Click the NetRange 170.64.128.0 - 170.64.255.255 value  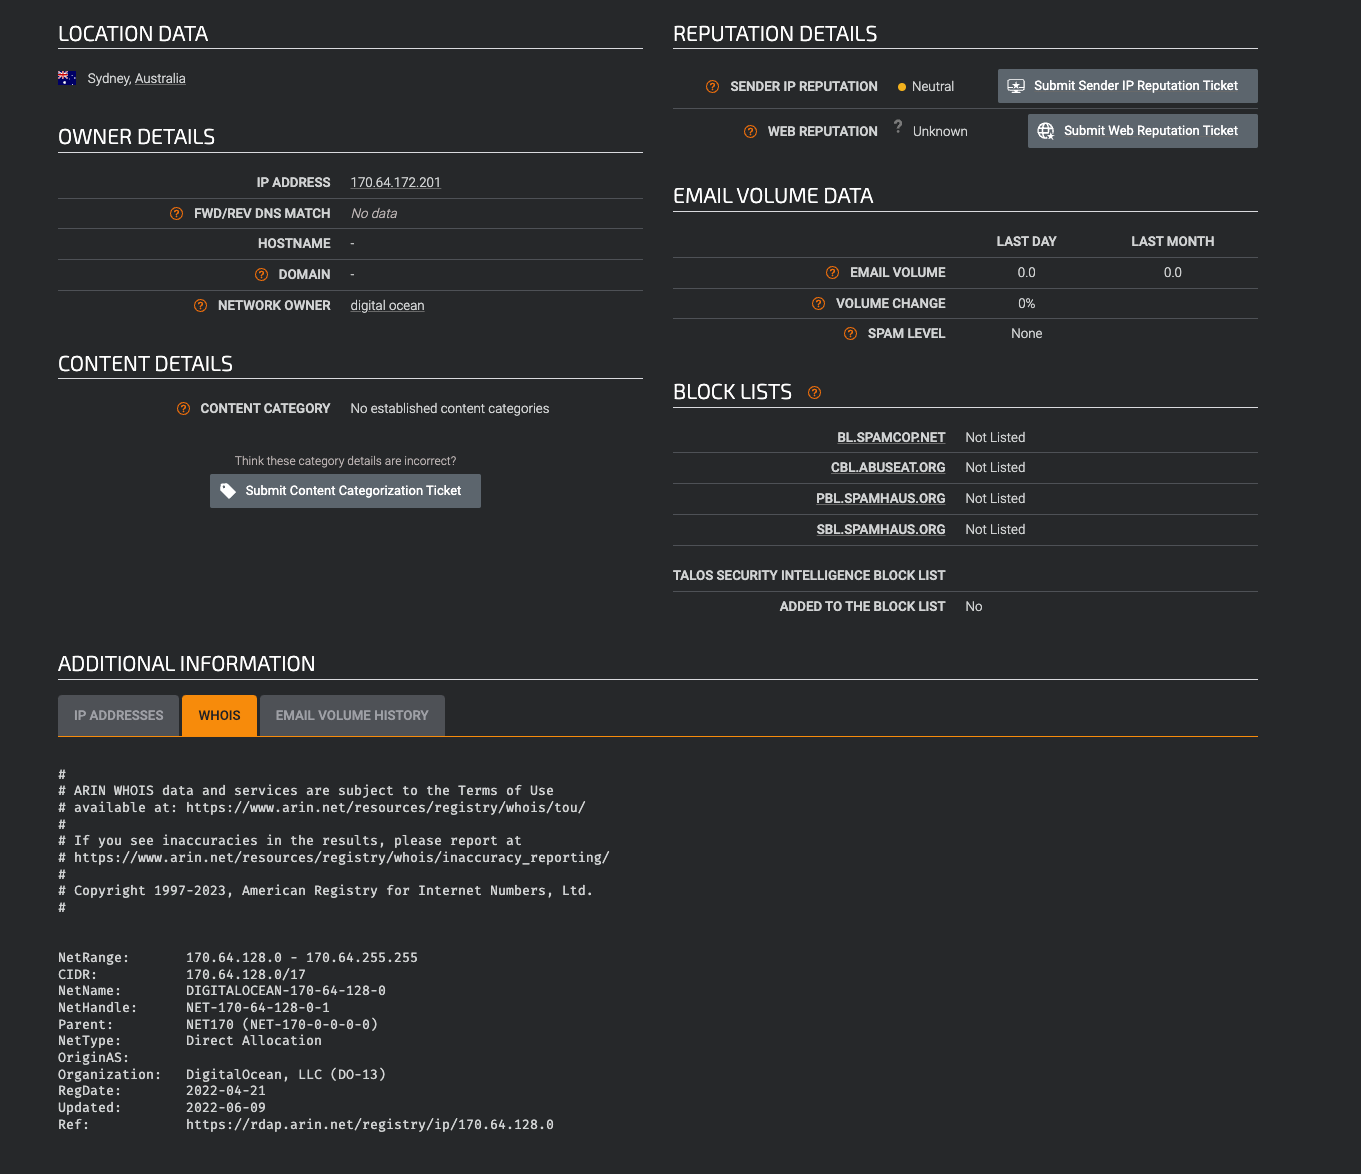pyautogui.click(x=302, y=957)
